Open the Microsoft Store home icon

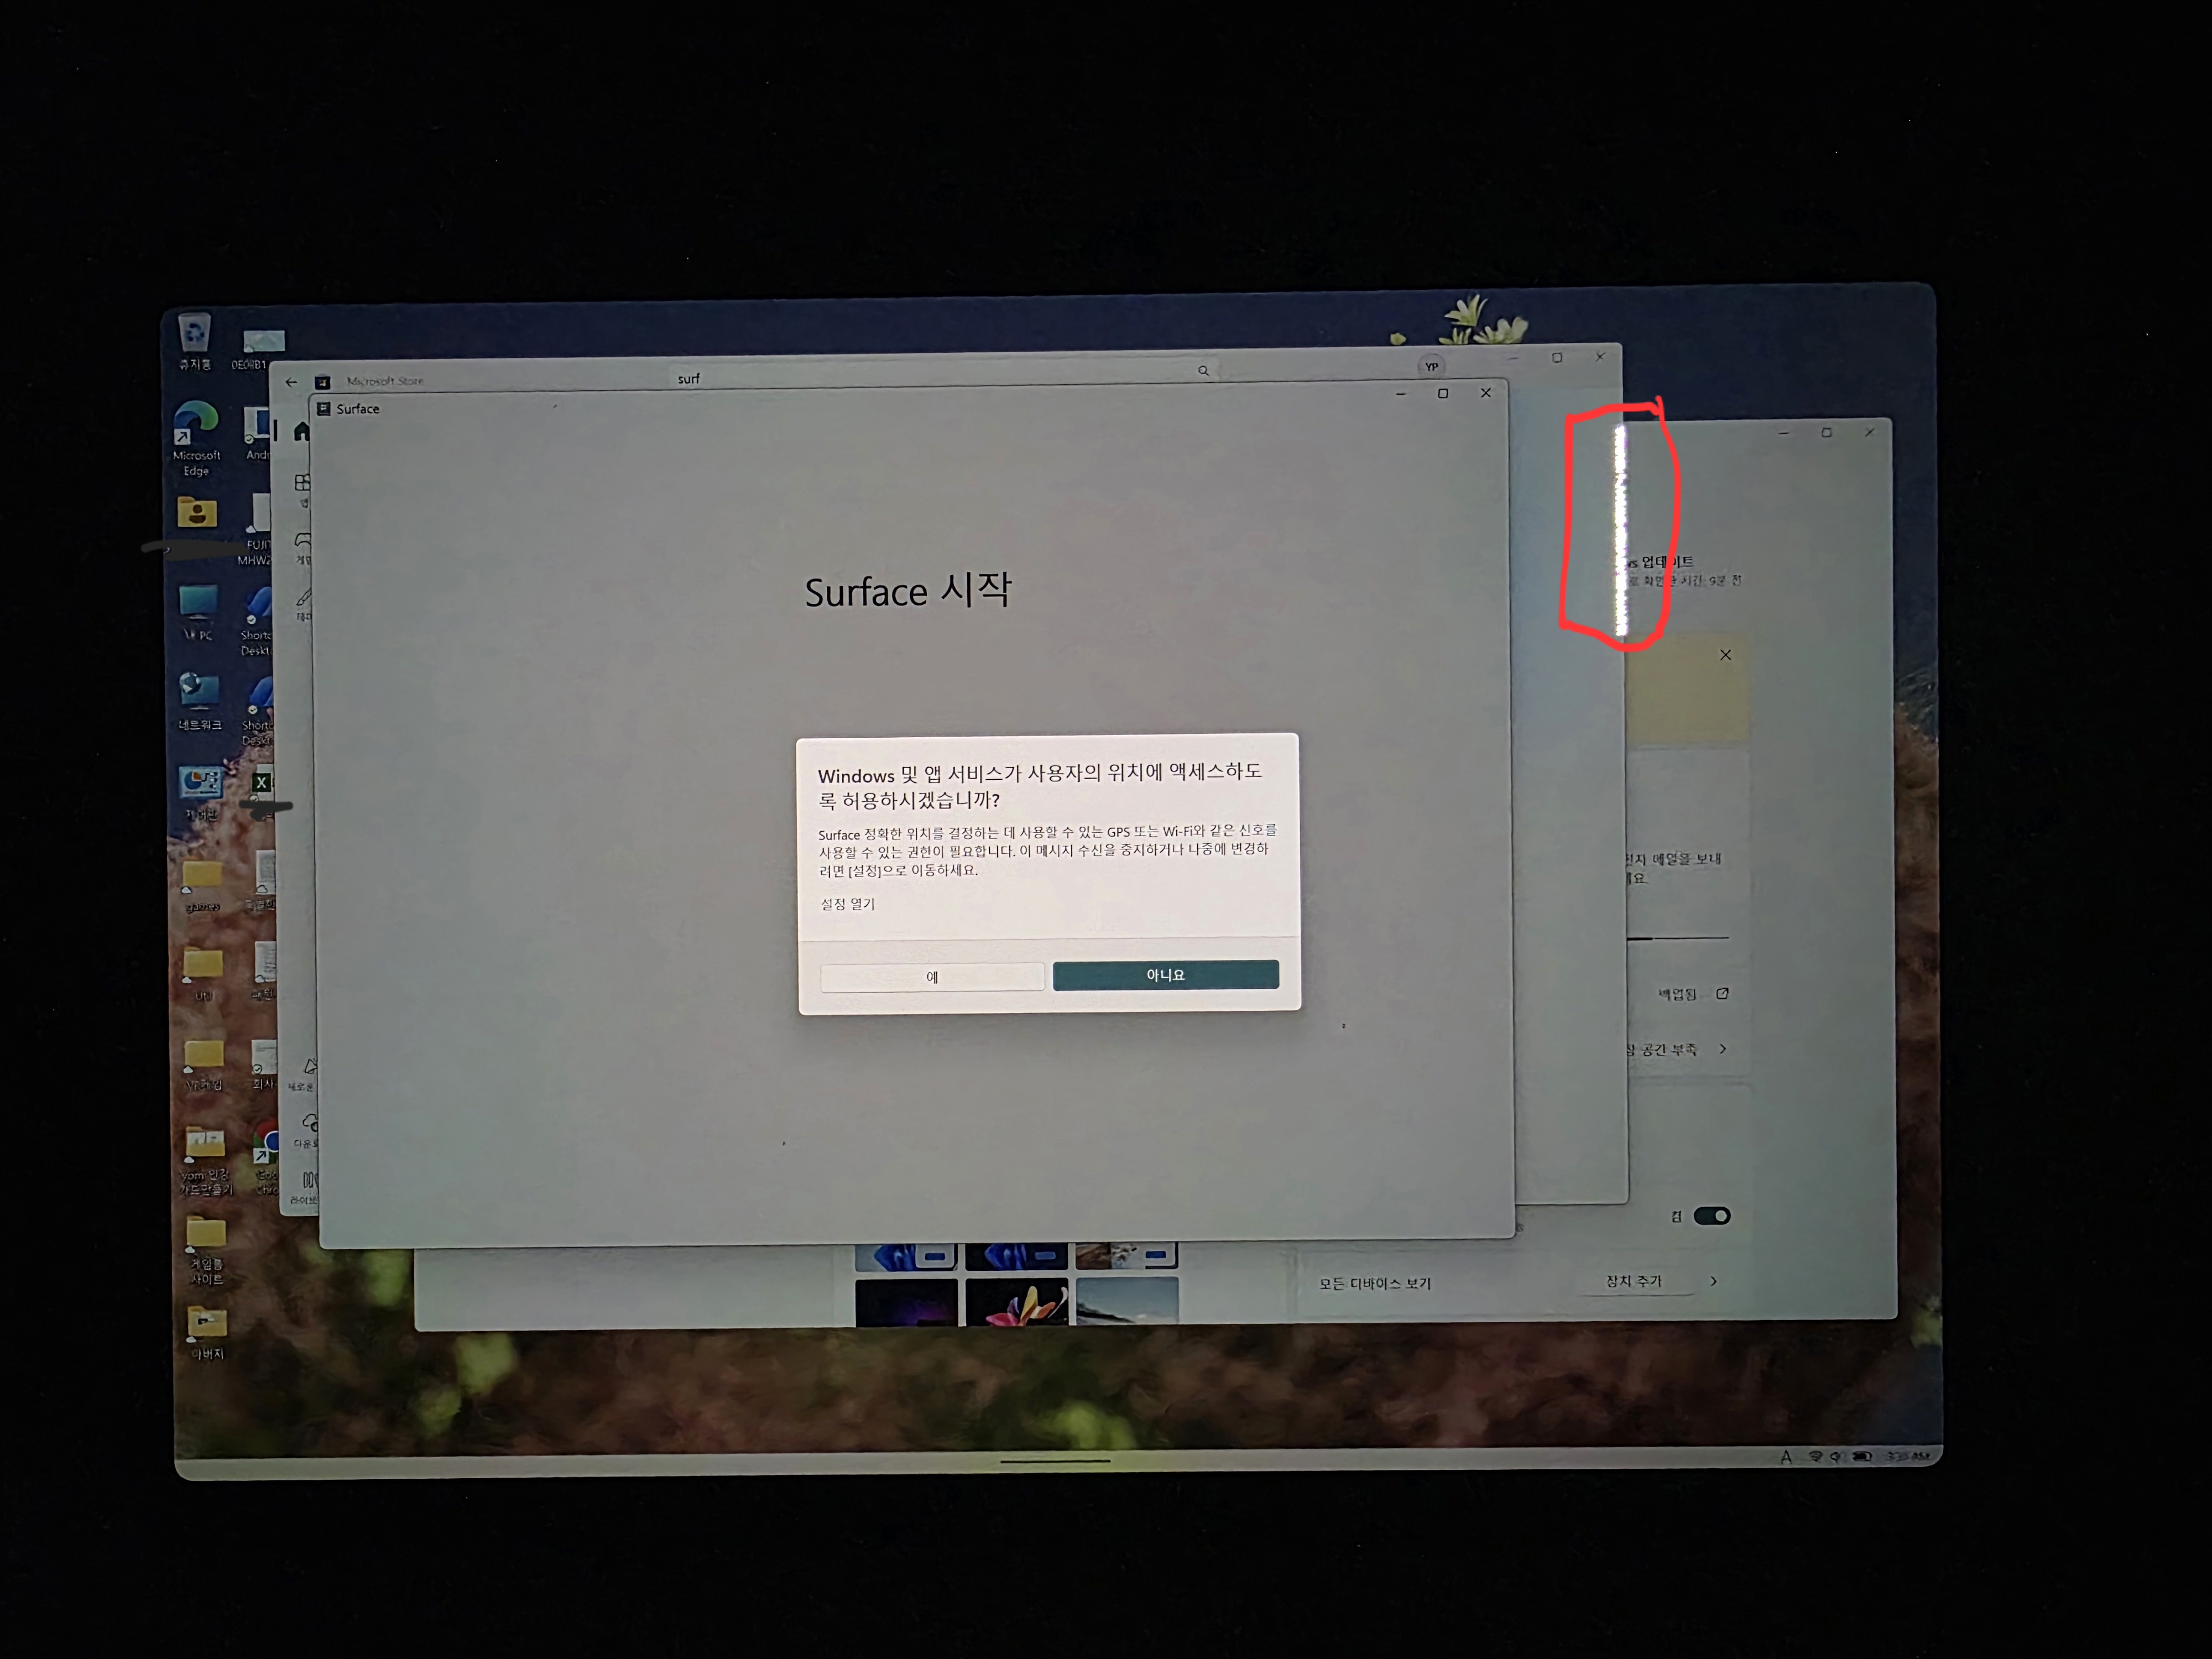click(301, 432)
